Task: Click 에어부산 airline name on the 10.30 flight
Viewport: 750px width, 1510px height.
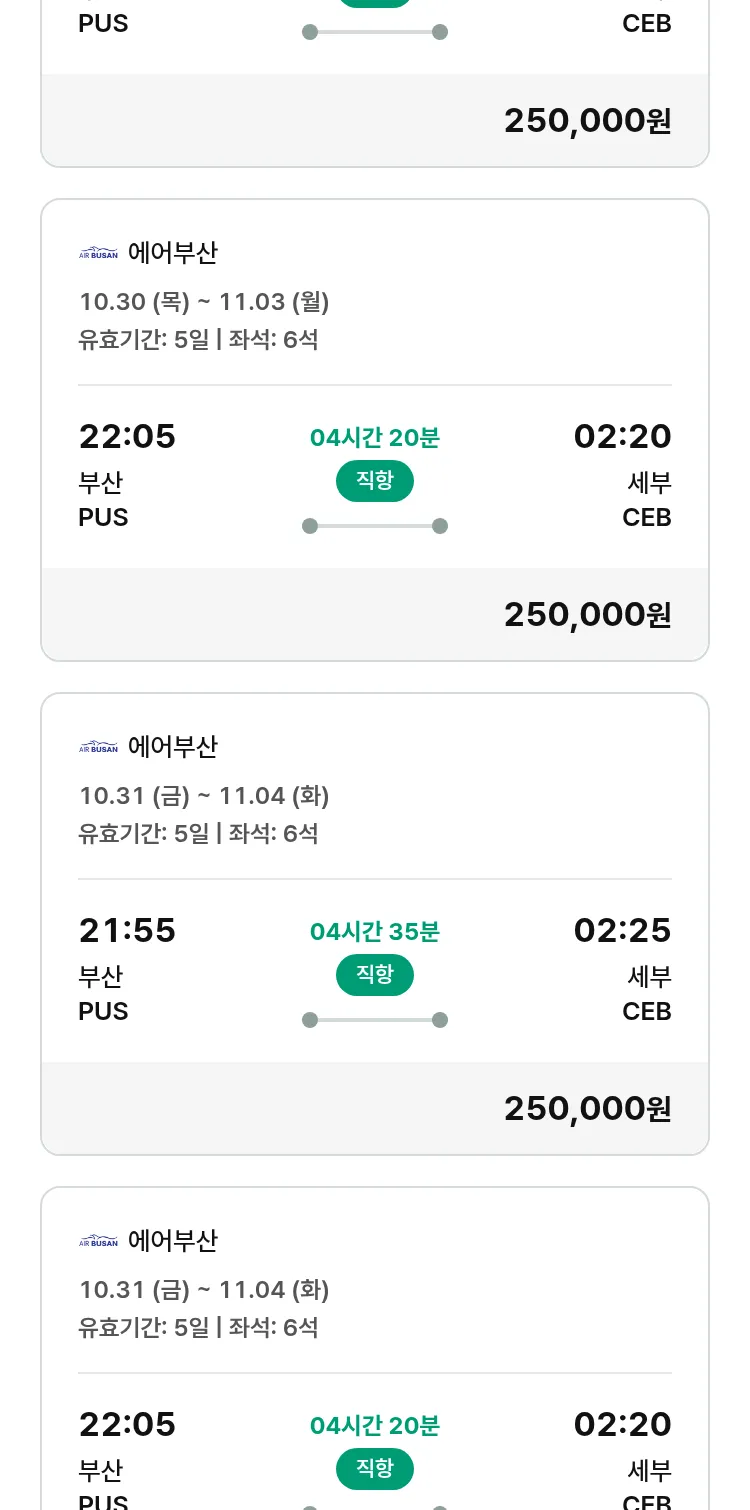Action: pos(172,253)
